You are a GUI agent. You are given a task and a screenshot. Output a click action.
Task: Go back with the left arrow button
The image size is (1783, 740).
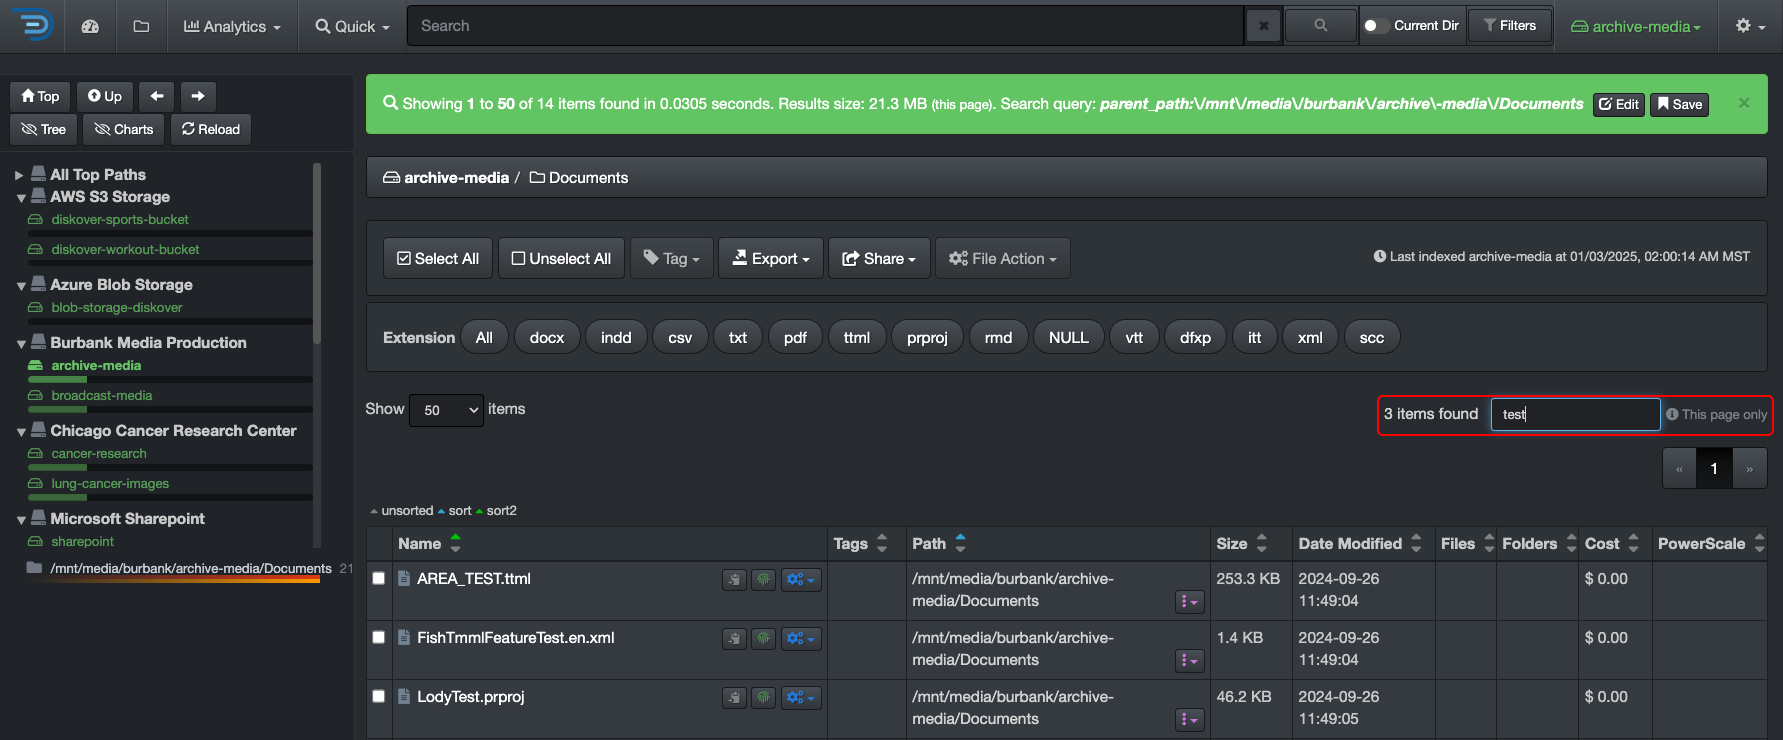pos(157,96)
